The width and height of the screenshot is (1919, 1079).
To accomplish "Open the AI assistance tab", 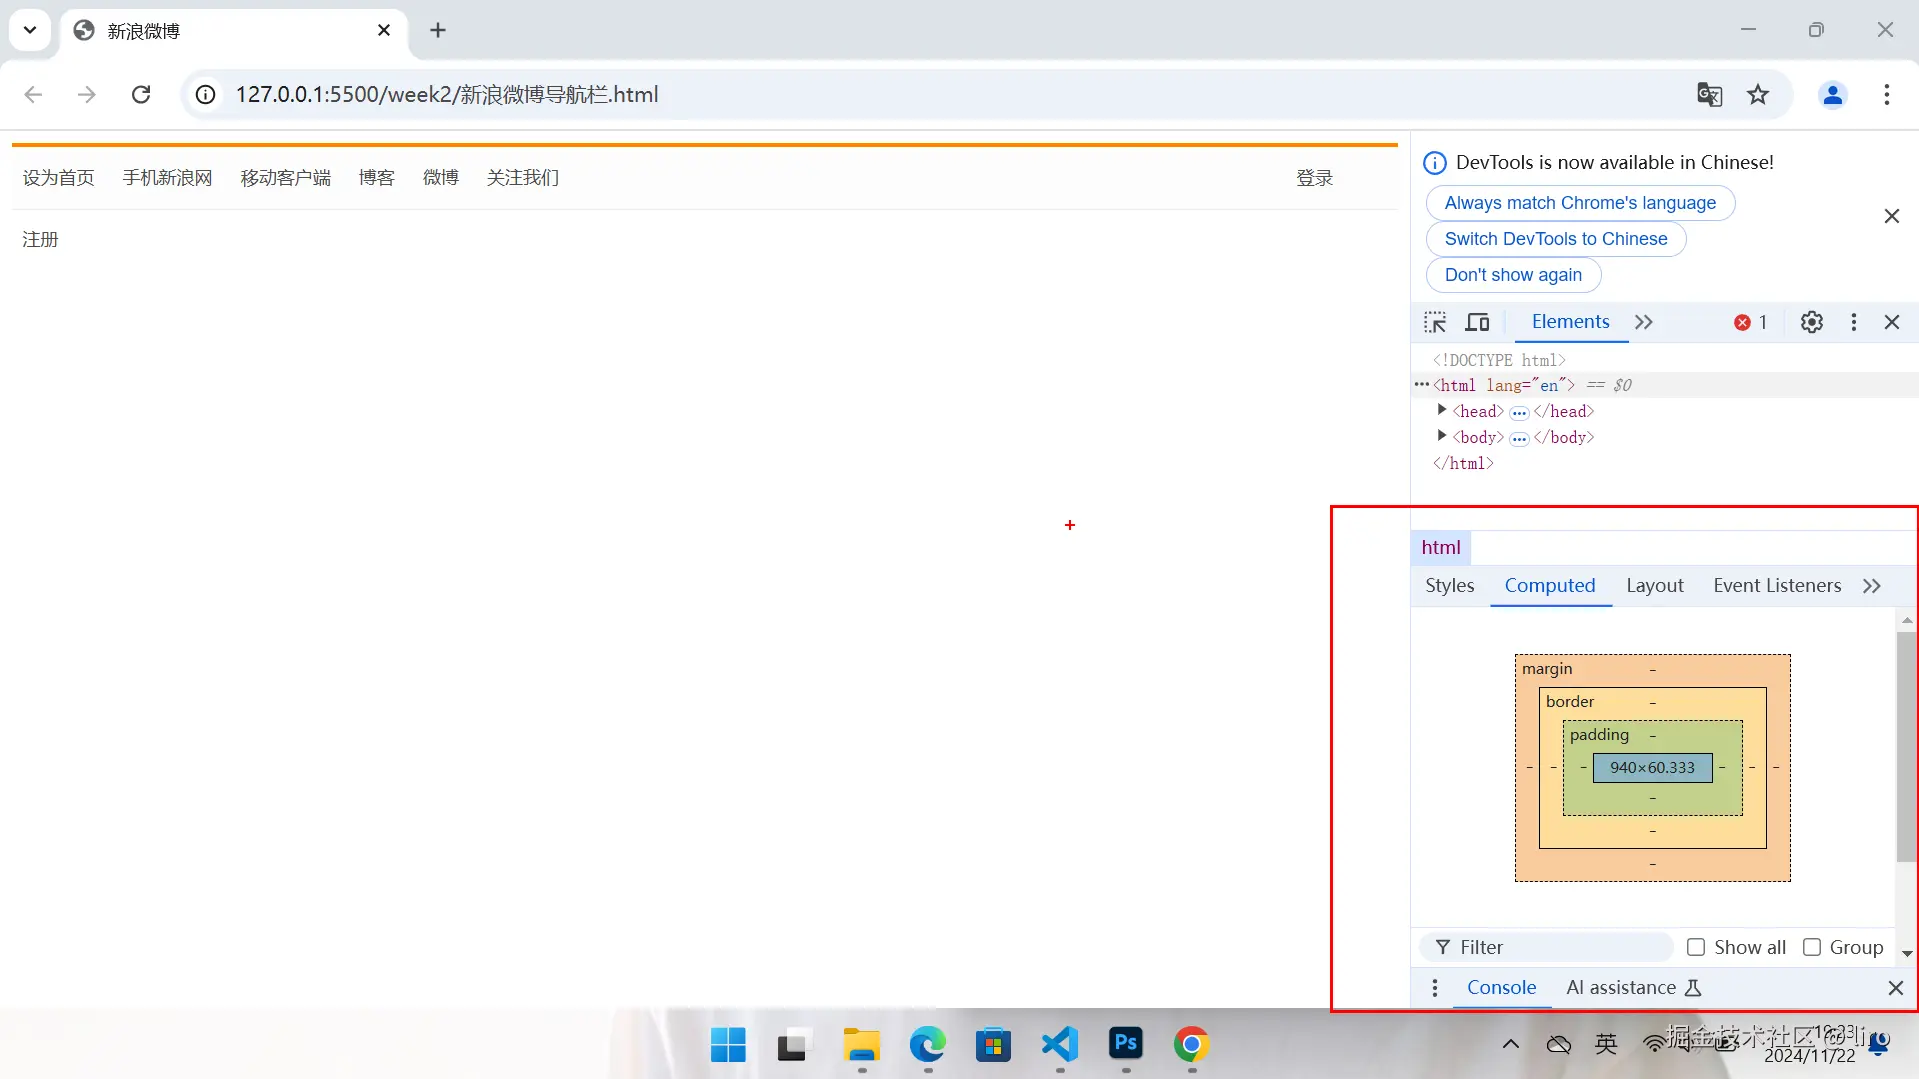I will (x=1633, y=988).
